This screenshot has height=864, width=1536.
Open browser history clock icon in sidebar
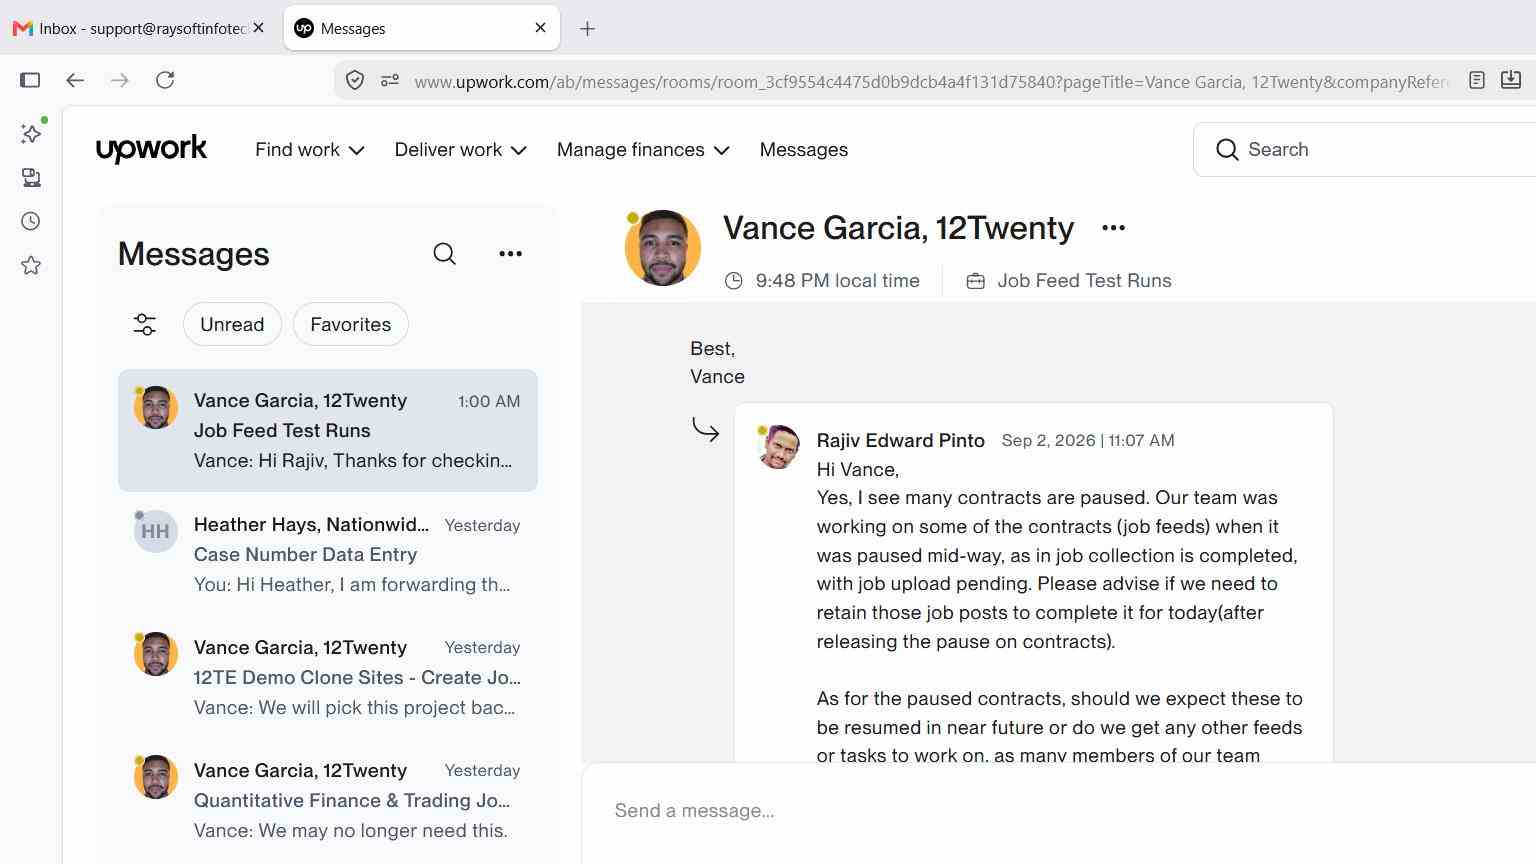[x=31, y=221]
